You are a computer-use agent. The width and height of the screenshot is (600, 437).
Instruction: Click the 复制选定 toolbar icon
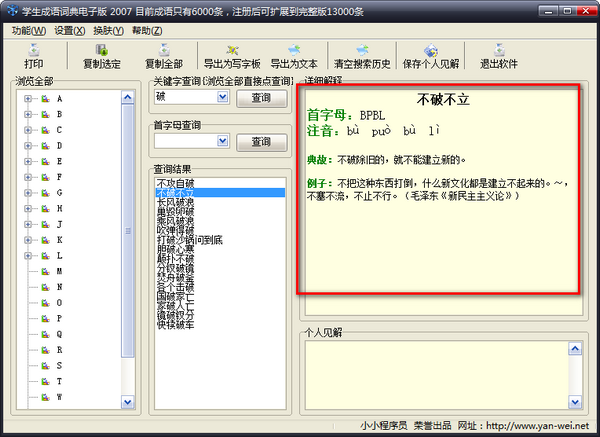[102, 50]
